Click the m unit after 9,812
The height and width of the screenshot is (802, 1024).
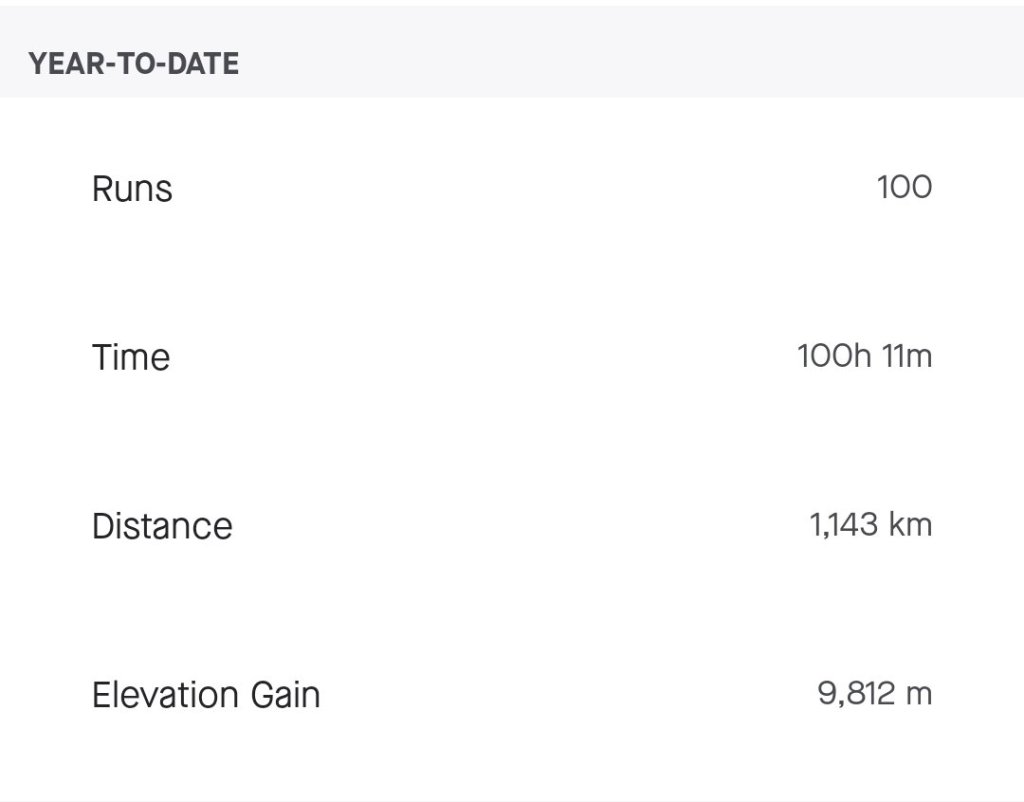click(x=918, y=695)
